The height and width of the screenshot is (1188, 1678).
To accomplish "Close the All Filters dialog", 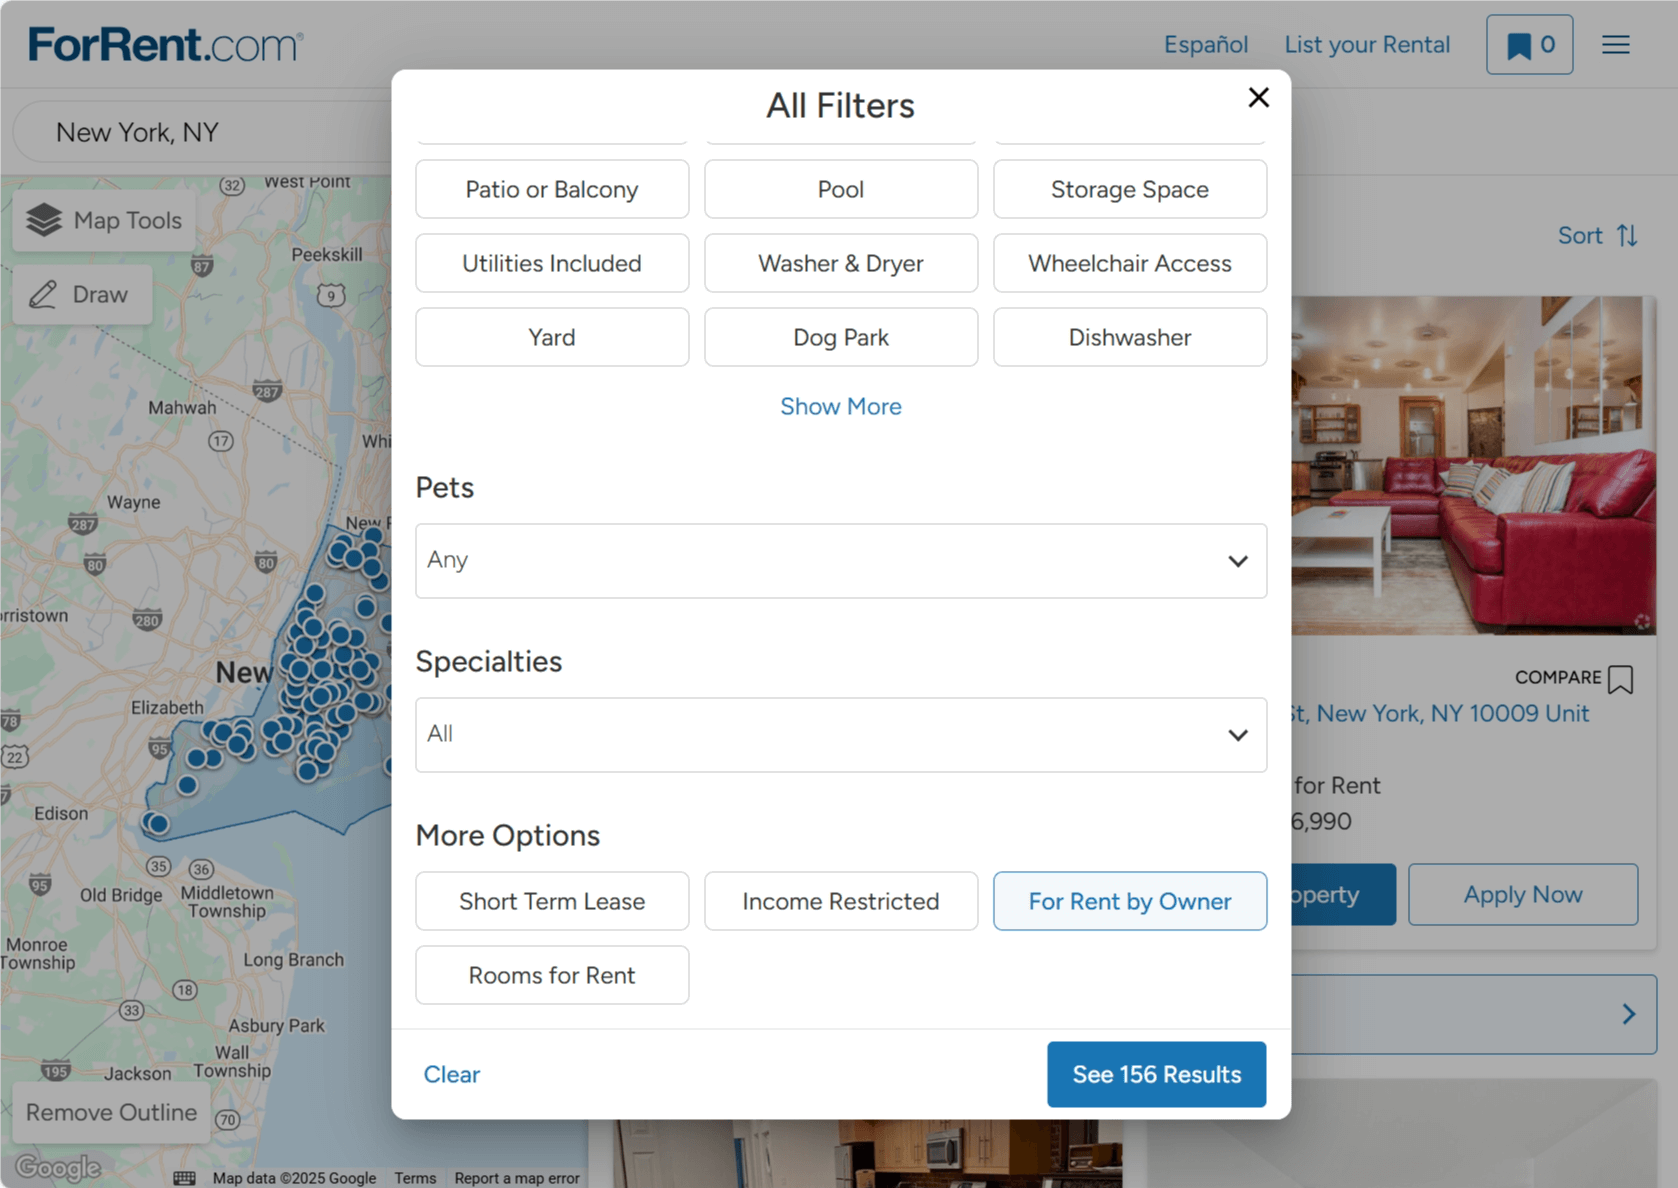I will pos(1258,98).
